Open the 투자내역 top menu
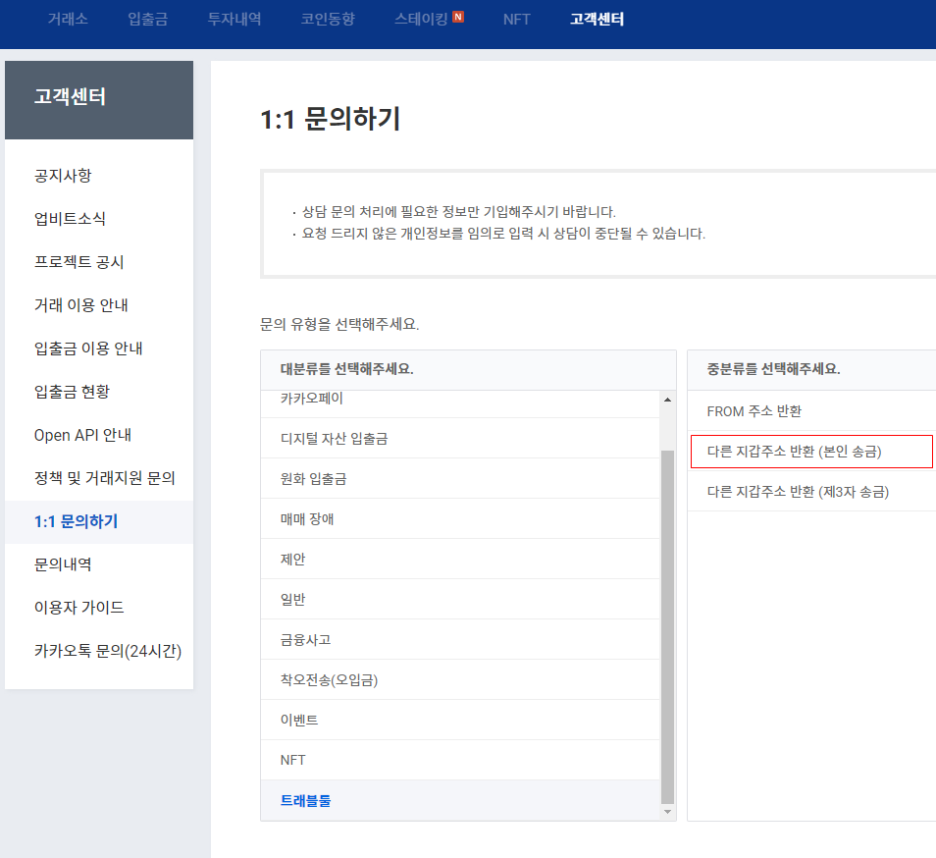Viewport: 936px width, 858px height. click(234, 19)
